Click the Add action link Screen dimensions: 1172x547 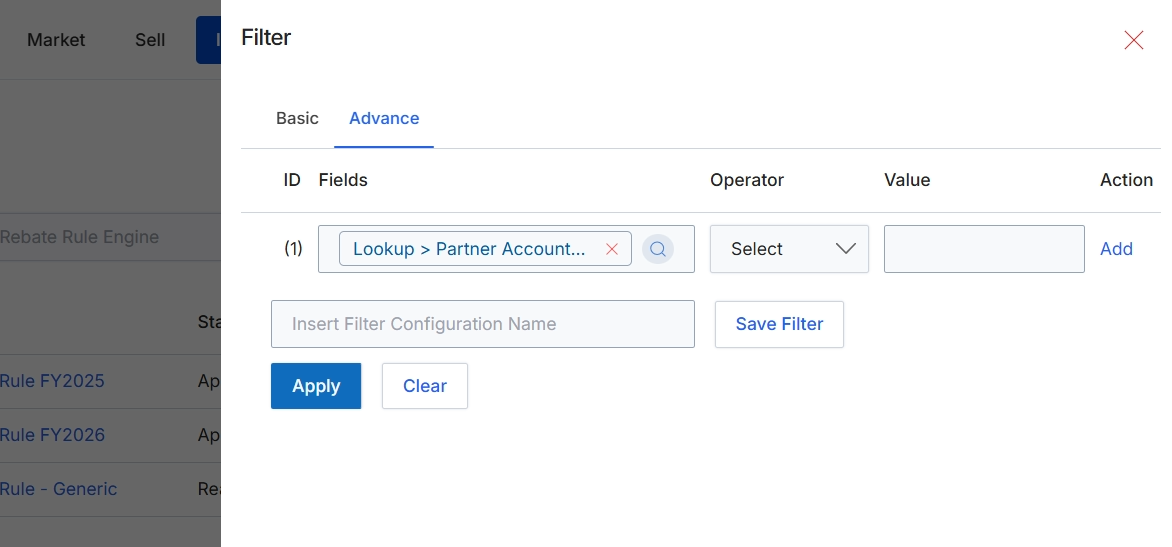1116,249
